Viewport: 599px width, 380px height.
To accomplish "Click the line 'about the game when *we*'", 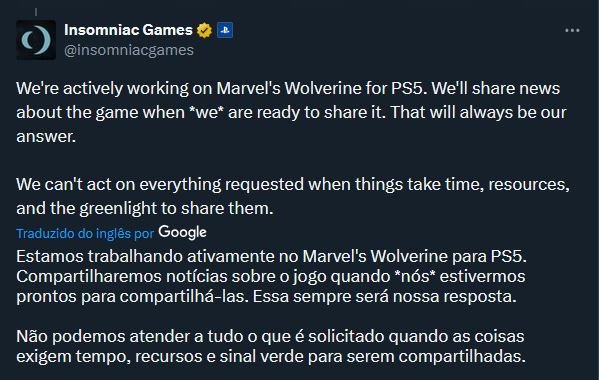I will [x=291, y=113].
